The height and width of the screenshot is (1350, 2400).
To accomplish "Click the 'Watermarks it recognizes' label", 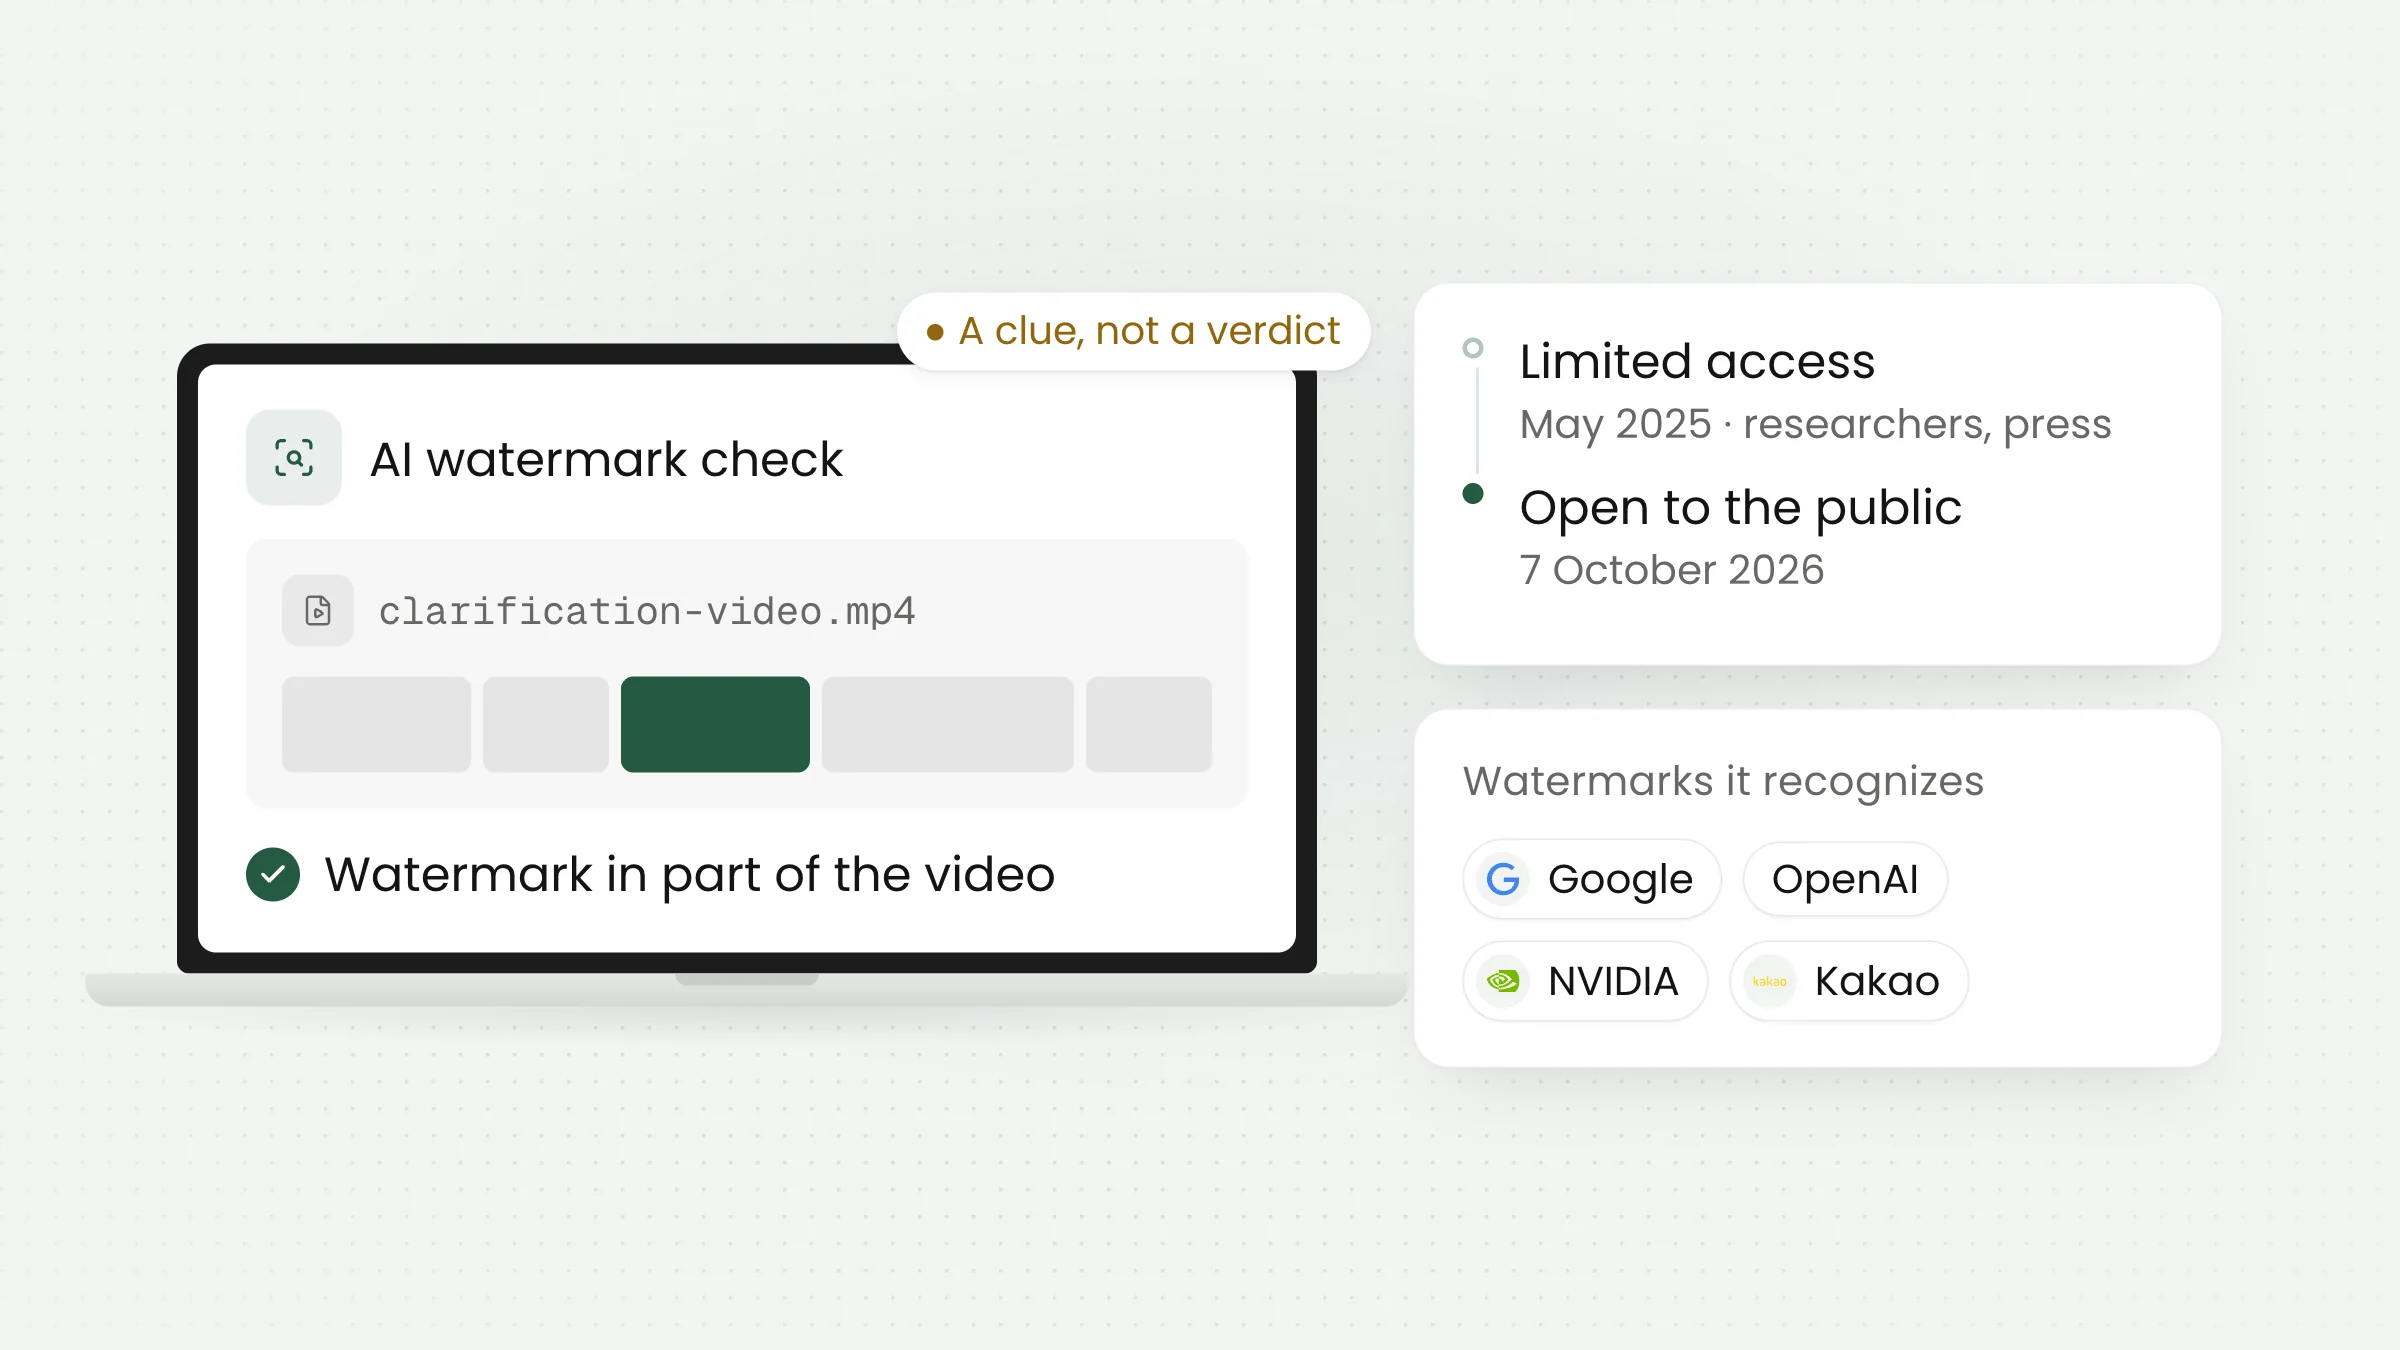I will (x=1723, y=781).
